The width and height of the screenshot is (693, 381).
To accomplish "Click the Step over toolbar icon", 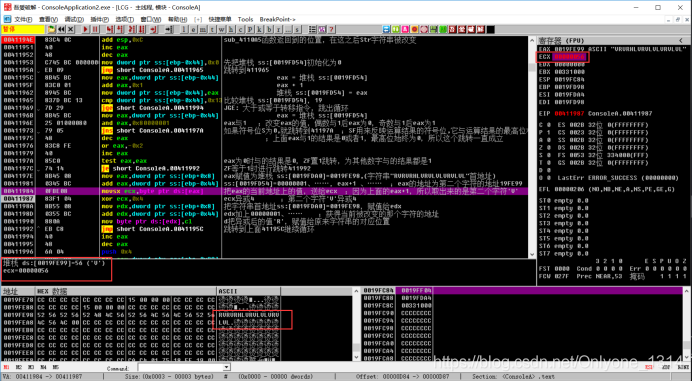I will (x=120, y=29).
